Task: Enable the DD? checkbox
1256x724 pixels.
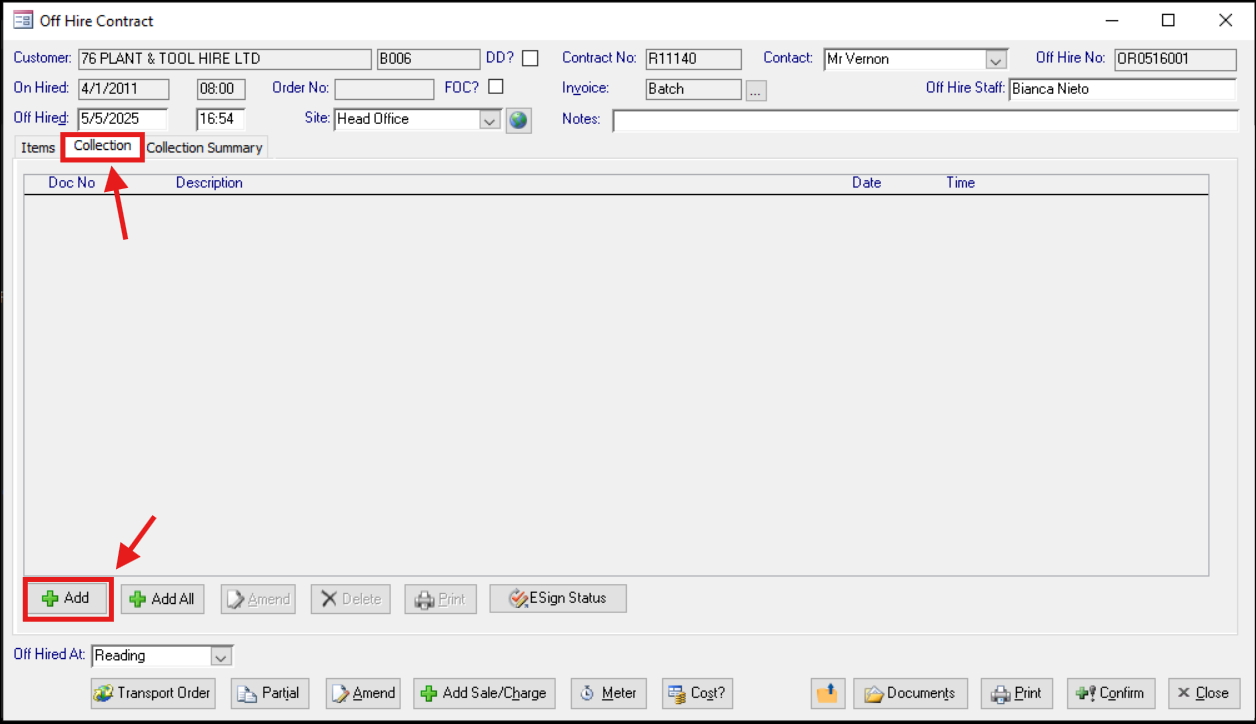Action: point(529,57)
